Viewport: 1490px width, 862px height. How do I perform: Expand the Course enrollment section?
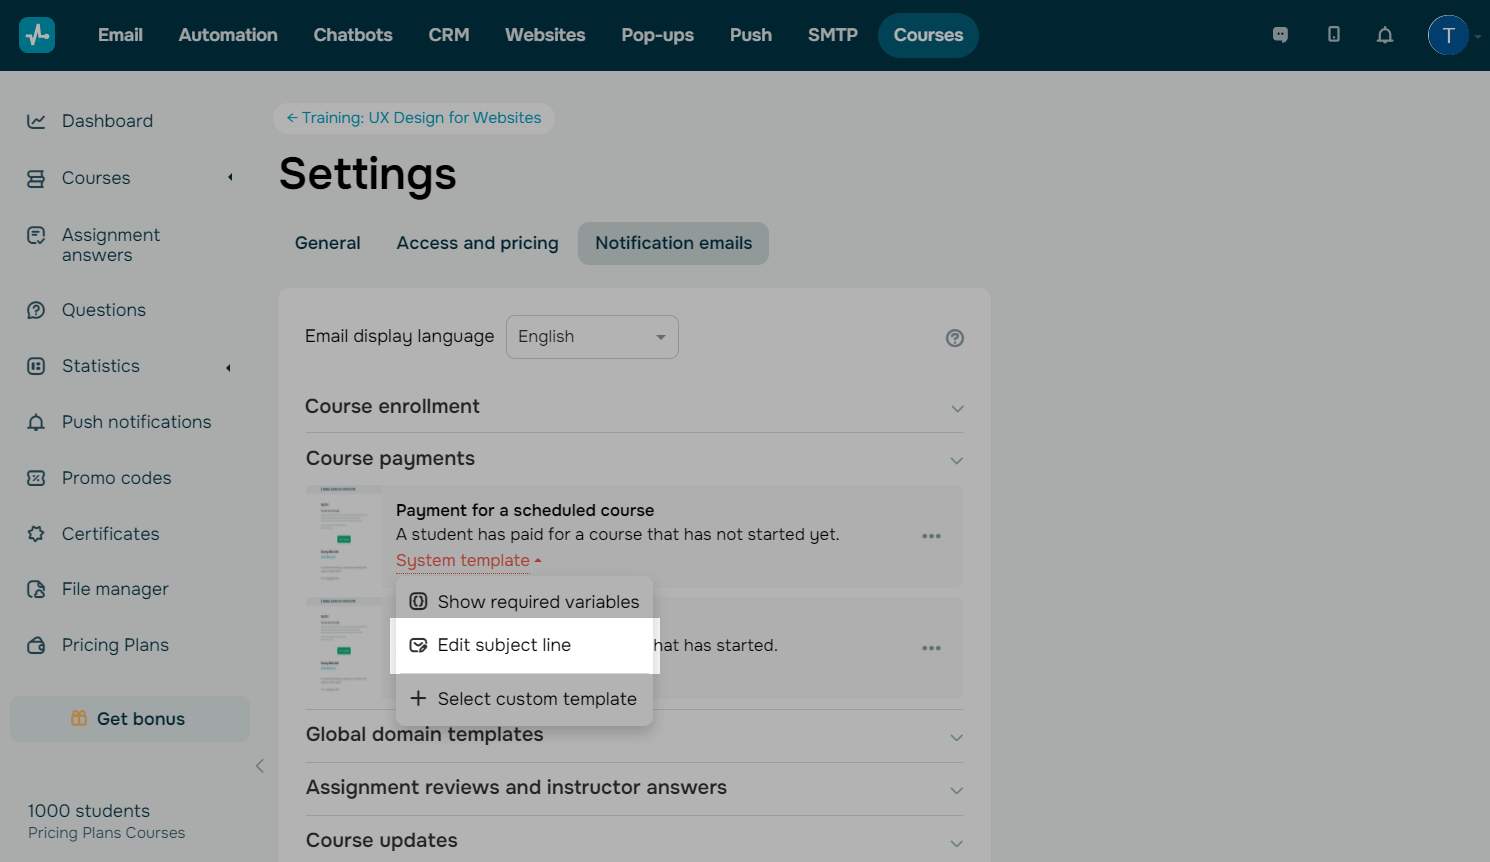coord(957,408)
